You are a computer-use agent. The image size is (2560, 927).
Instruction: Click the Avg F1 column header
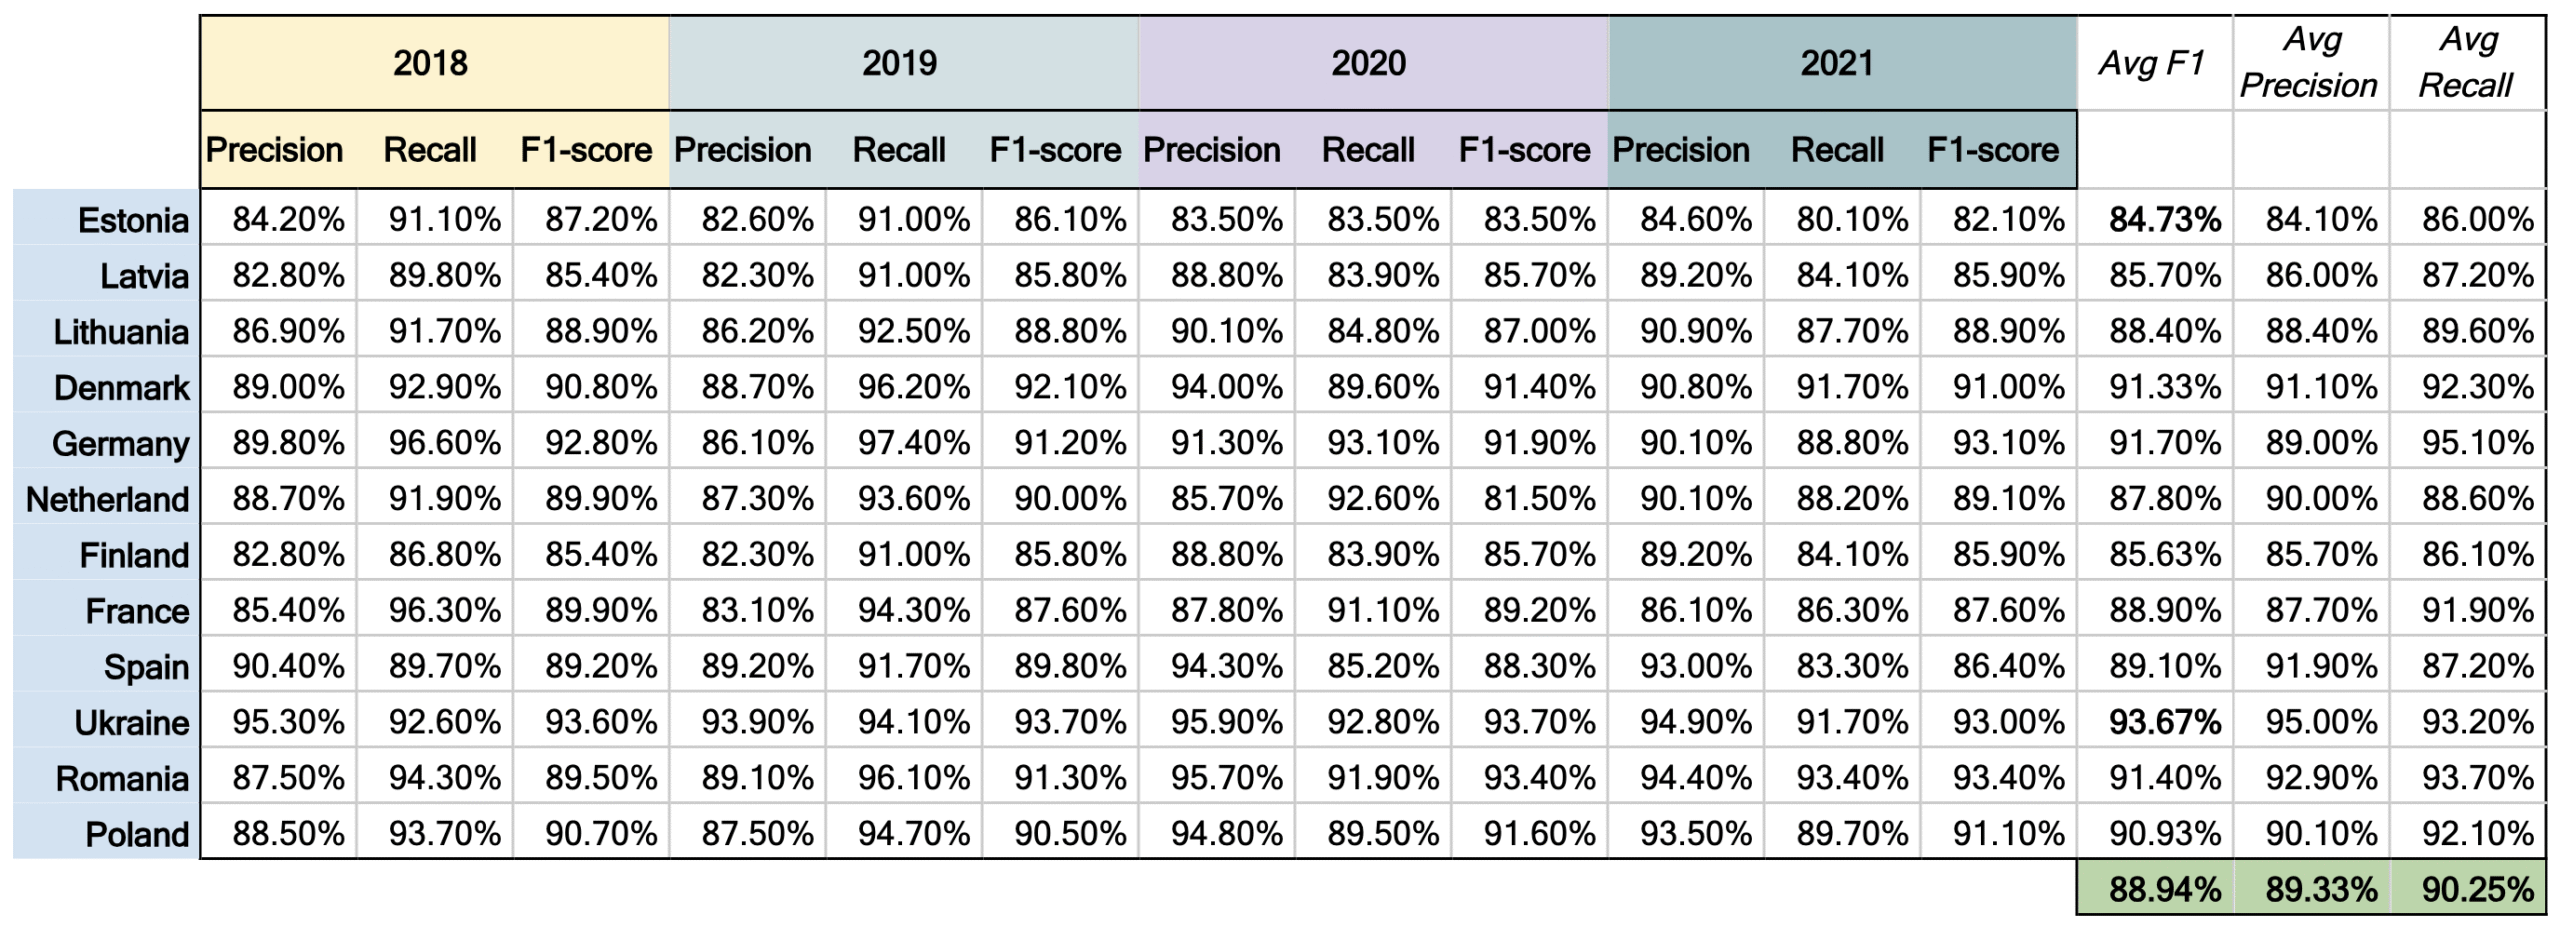coord(2152,63)
